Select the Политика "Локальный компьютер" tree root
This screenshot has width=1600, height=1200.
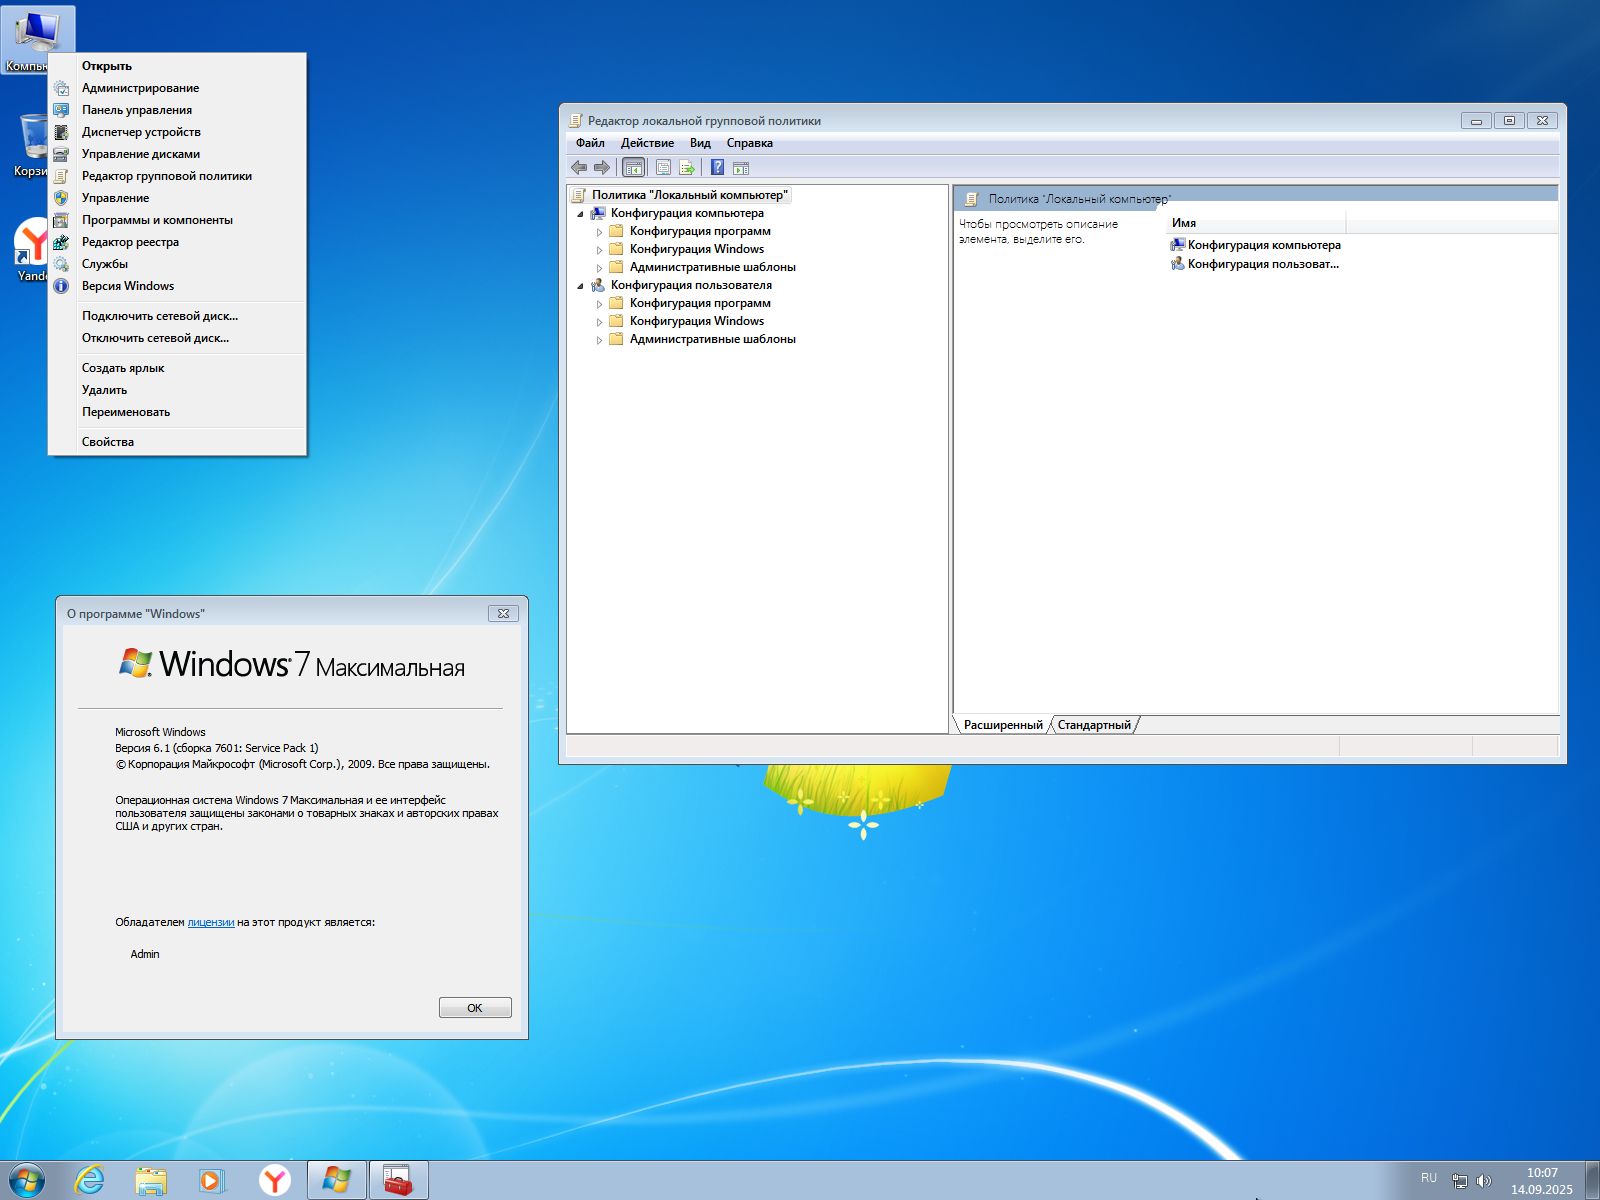(x=689, y=195)
